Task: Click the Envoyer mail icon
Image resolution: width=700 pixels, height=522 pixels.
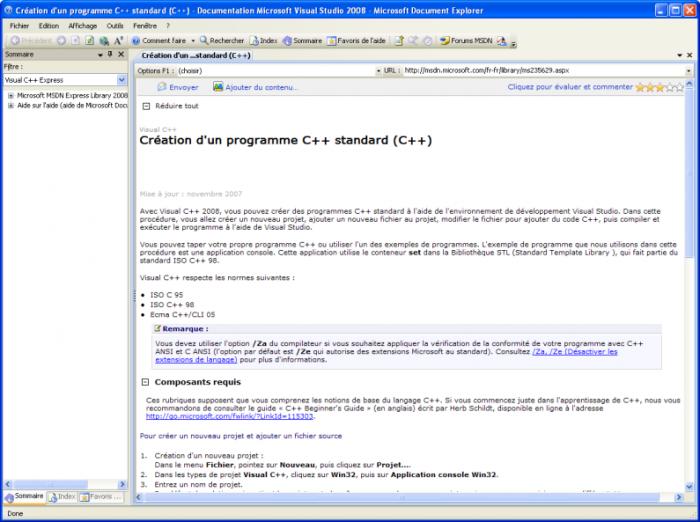Action: coord(162,87)
